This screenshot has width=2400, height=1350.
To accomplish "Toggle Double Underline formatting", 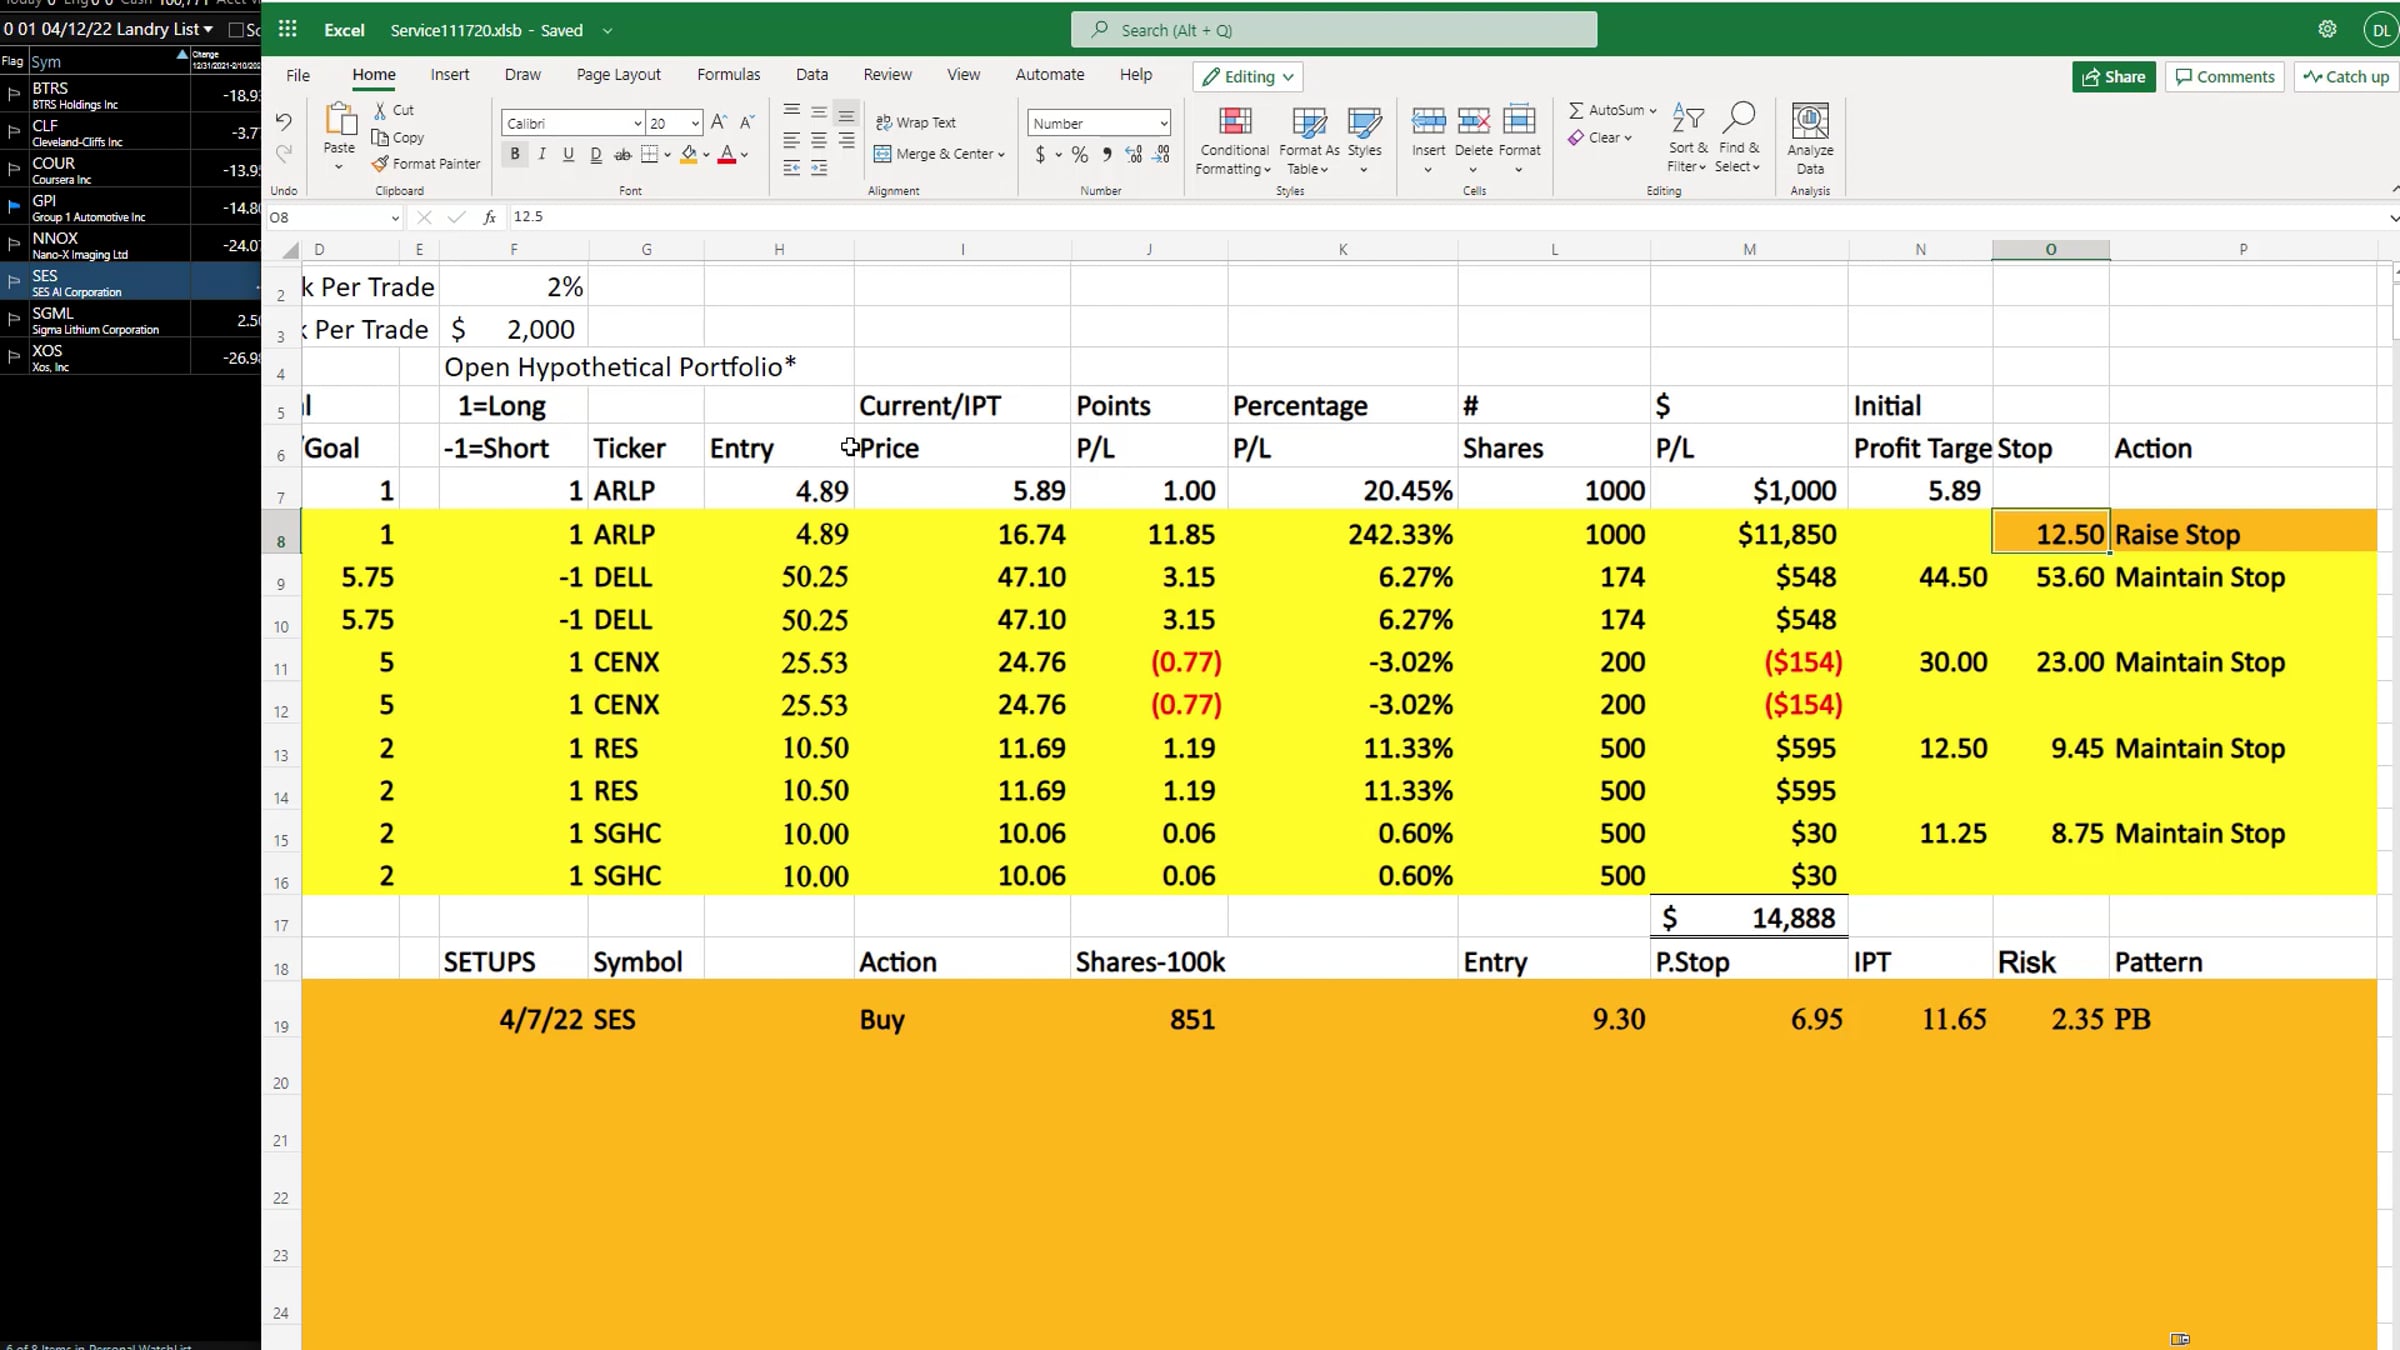I will [x=596, y=154].
